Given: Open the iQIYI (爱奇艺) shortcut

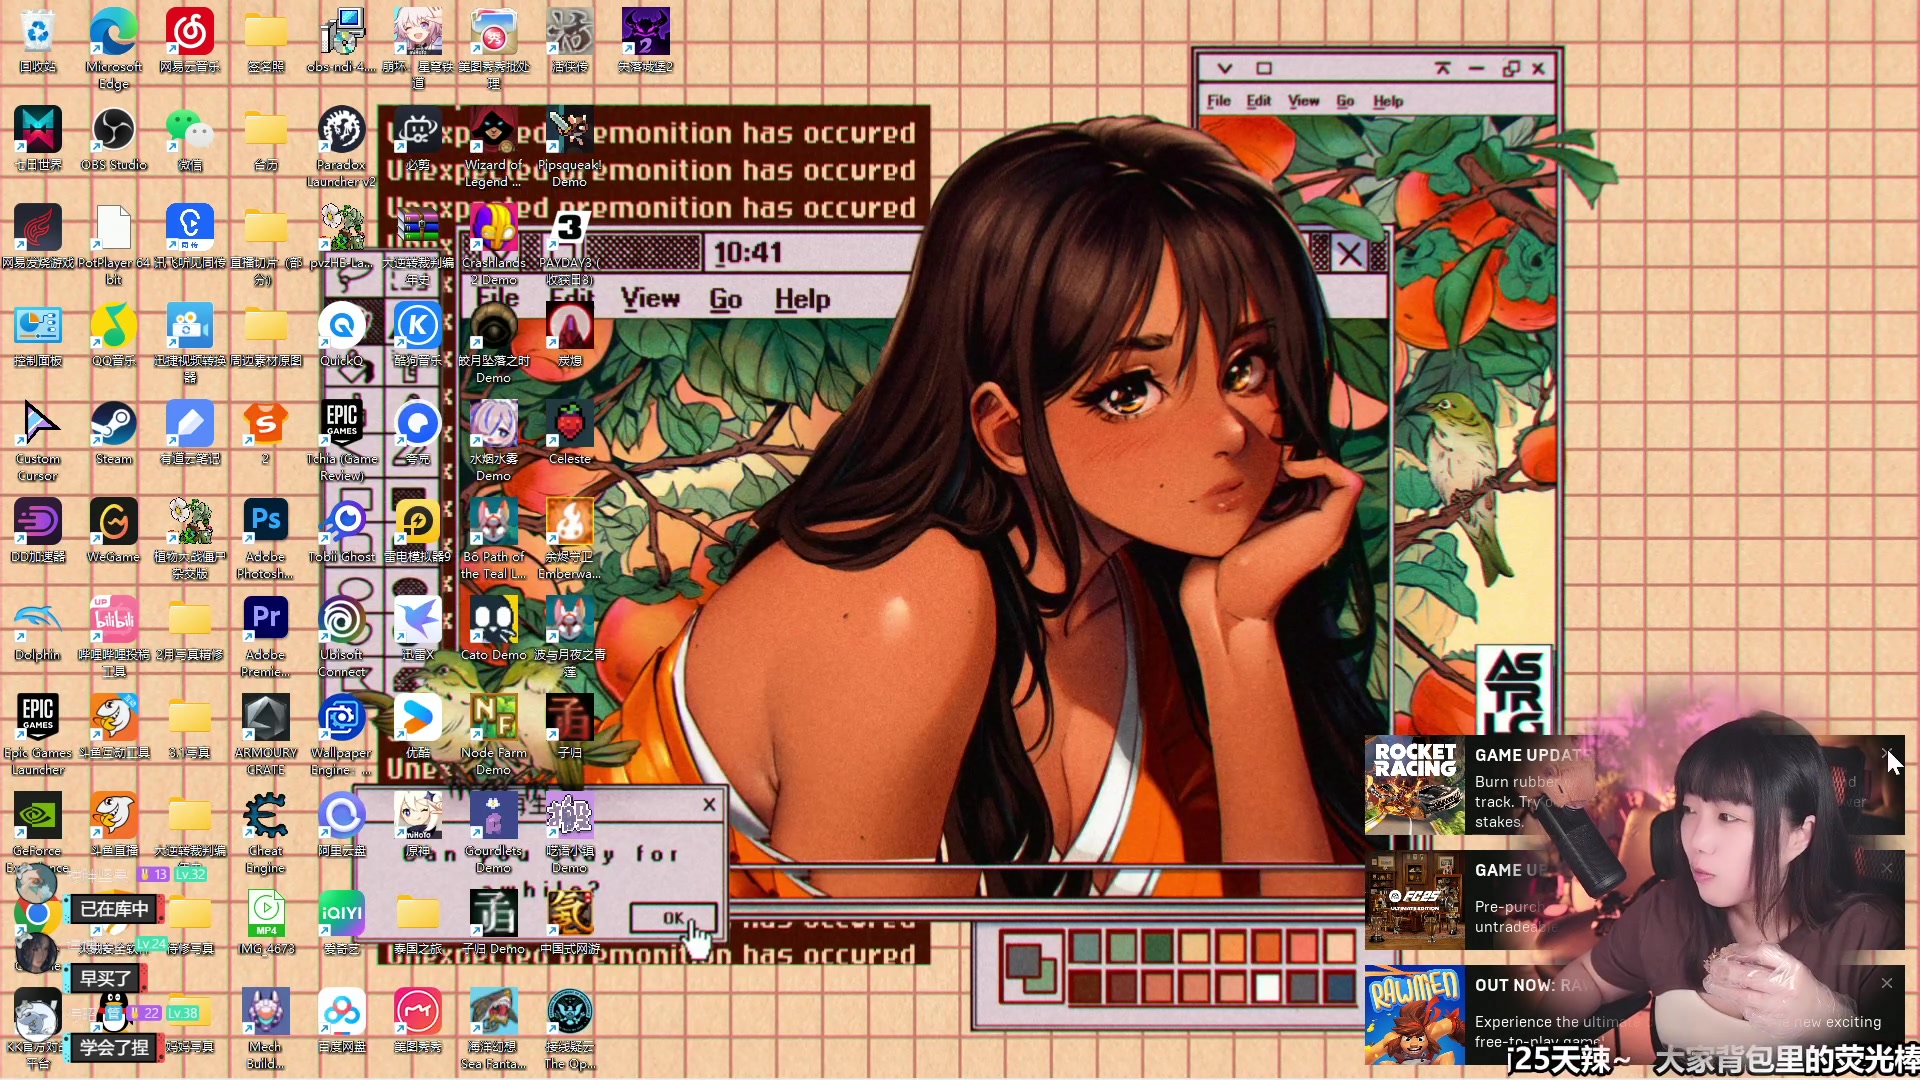Looking at the screenshot, I should [342, 922].
